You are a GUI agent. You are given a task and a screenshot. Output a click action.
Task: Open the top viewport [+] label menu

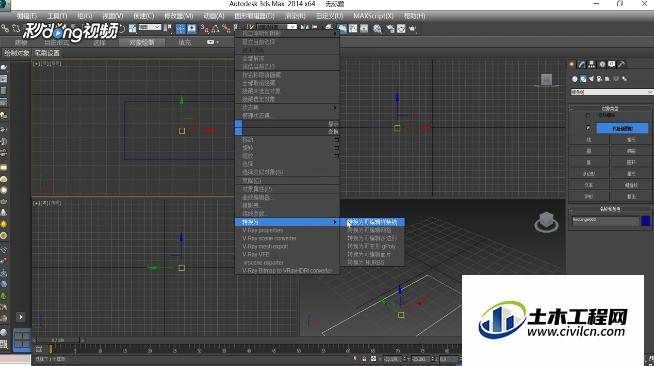point(36,64)
